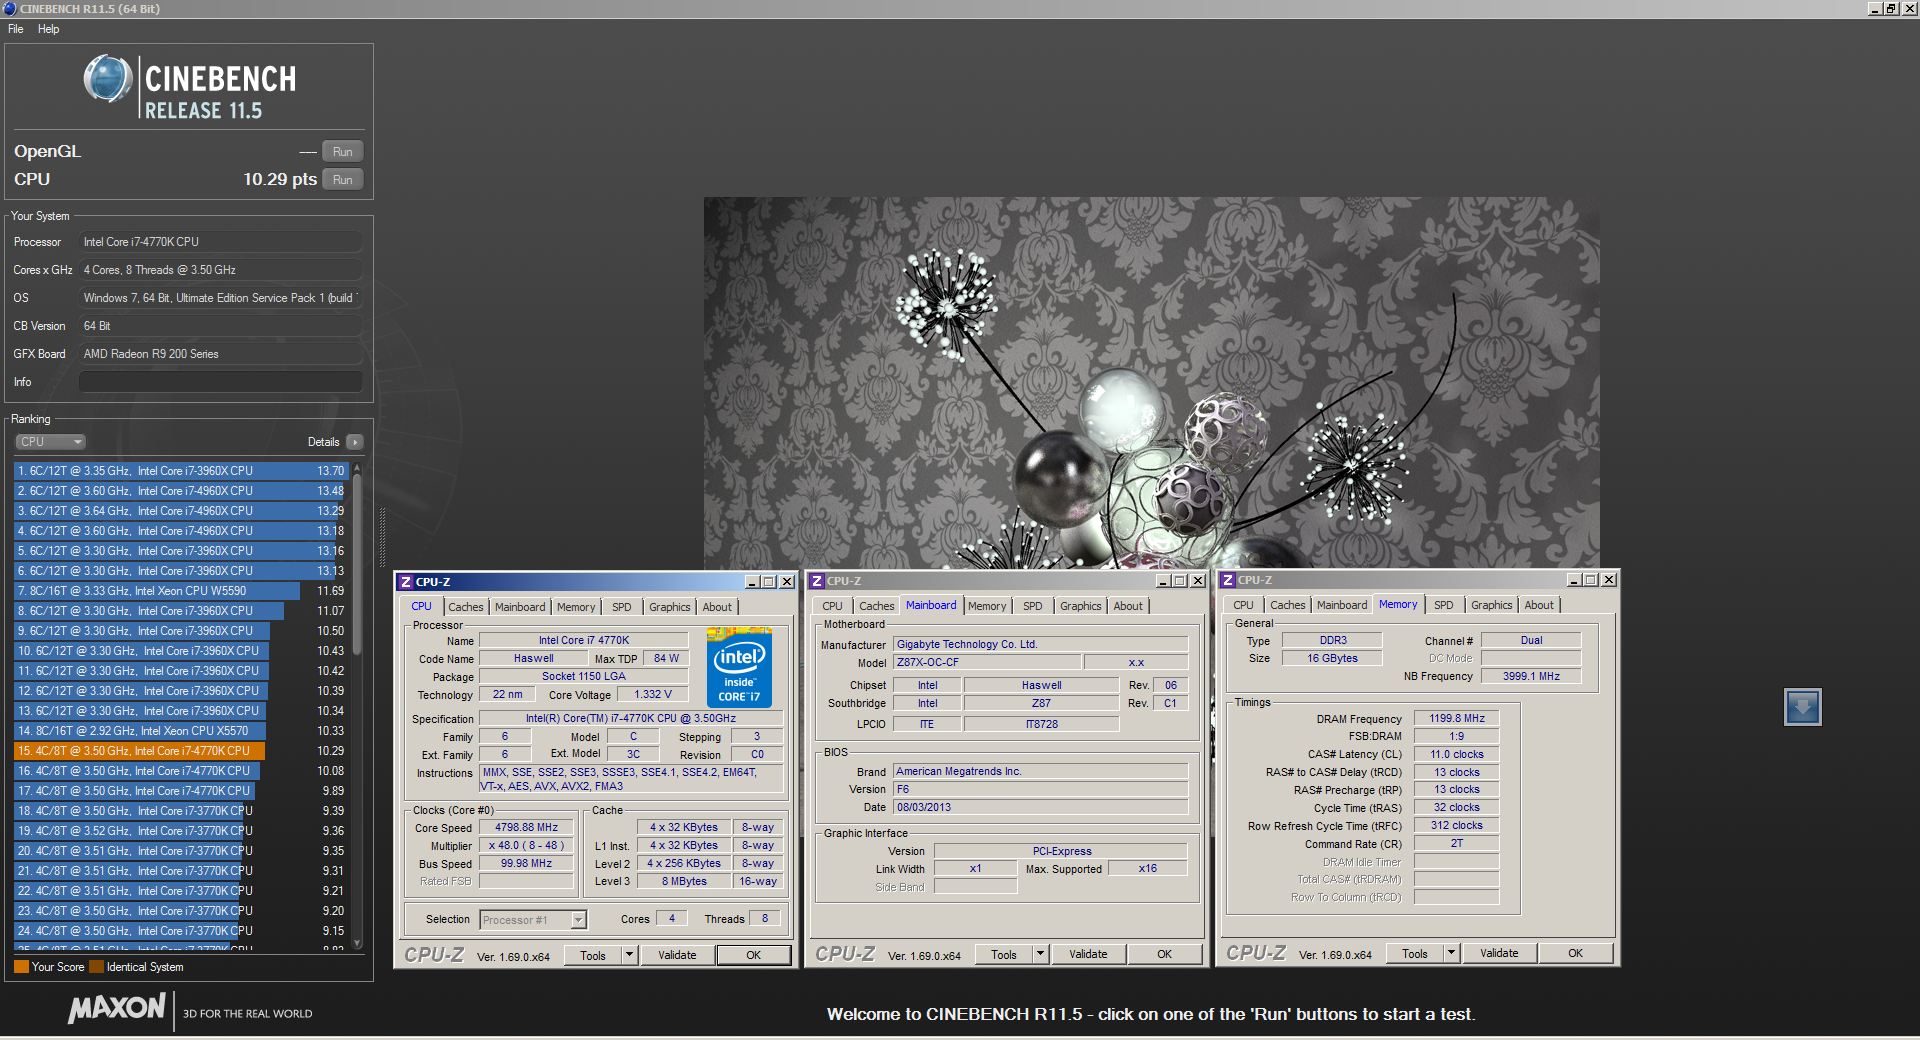
Task: Click the Details arrow icon in Ranking
Action: [355, 442]
